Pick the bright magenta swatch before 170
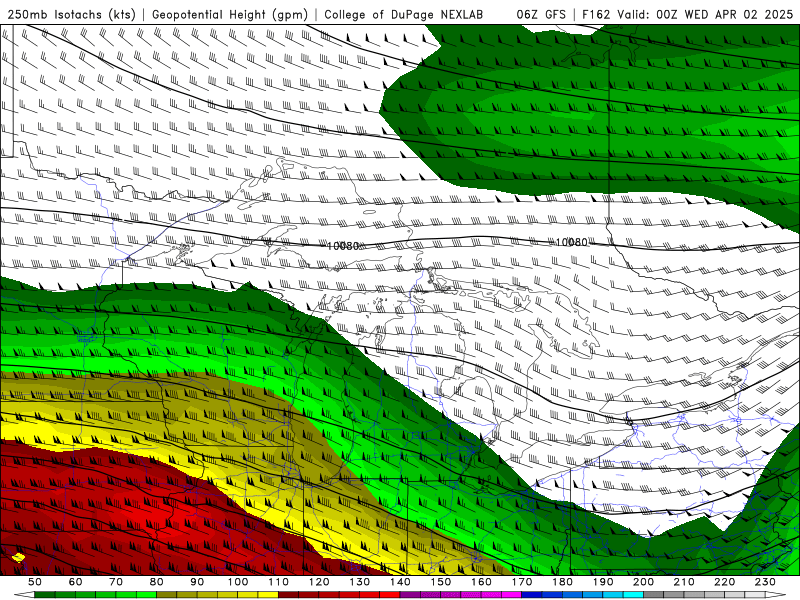The width and height of the screenshot is (800, 600). (x=511, y=595)
